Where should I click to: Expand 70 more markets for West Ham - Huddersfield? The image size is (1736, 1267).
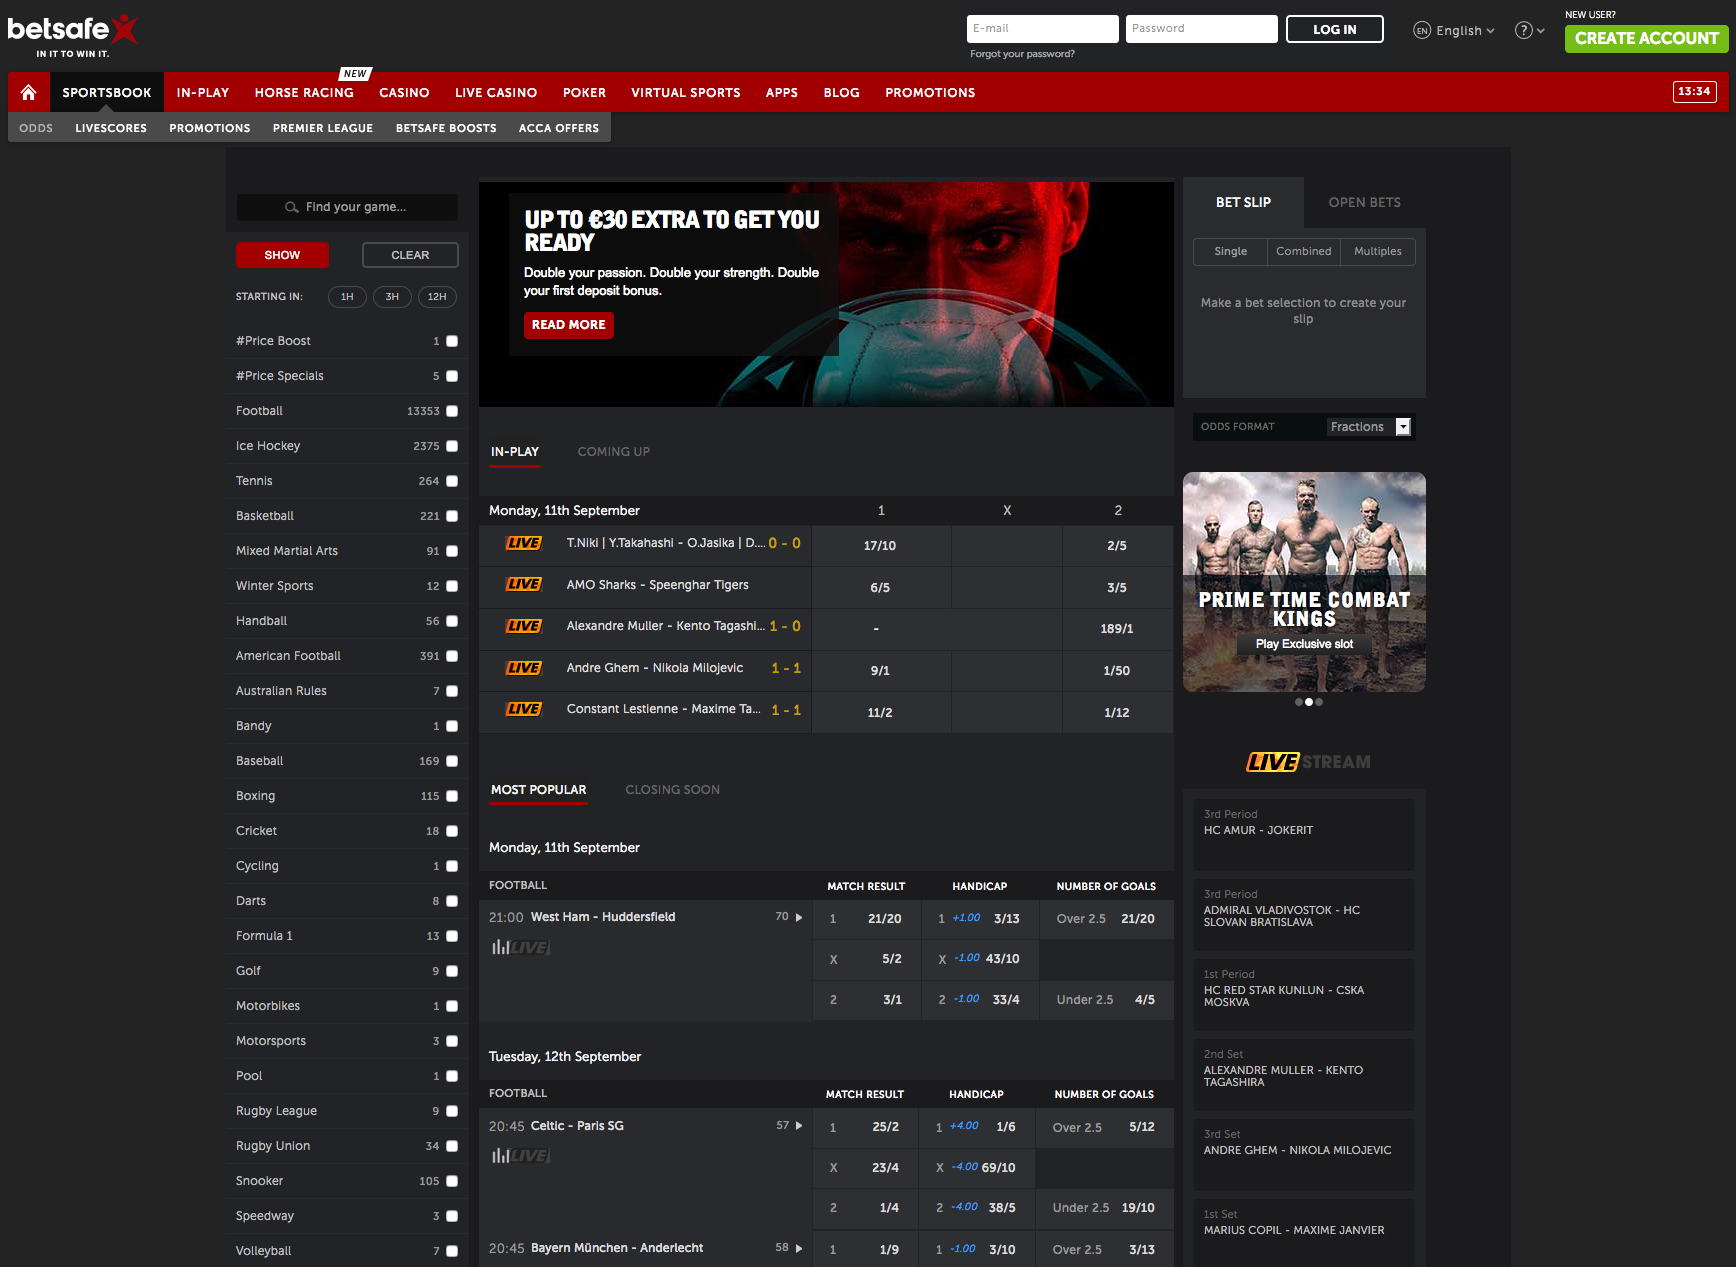pos(789,917)
